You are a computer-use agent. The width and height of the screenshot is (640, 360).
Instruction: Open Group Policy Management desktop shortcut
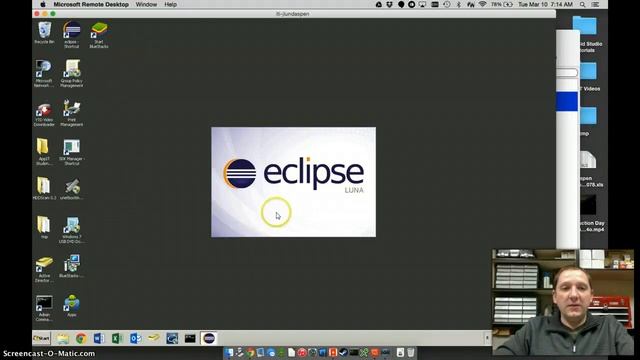pos(71,73)
